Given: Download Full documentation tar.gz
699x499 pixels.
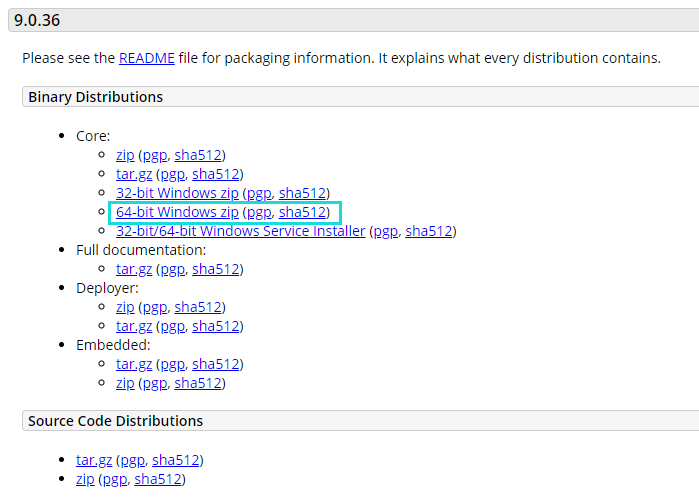Looking at the screenshot, I should (134, 269).
